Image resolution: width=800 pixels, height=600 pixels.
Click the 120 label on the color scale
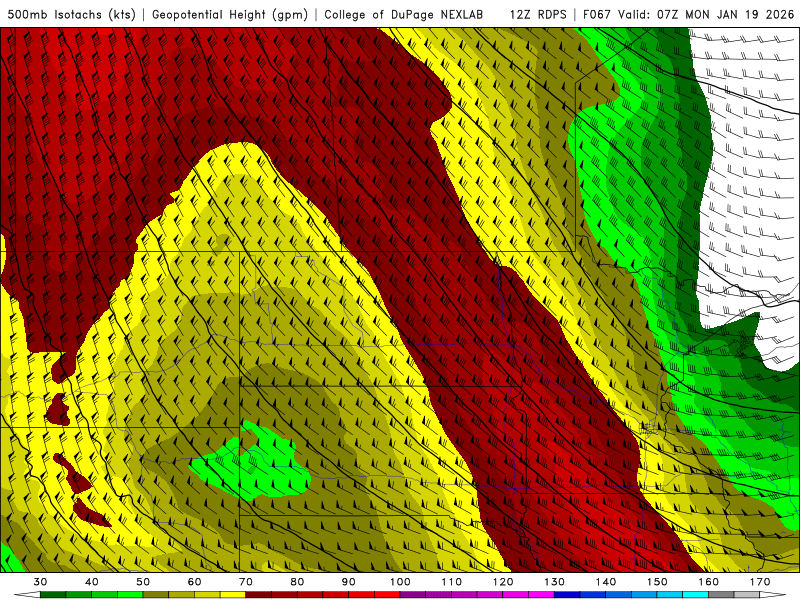[x=503, y=582]
